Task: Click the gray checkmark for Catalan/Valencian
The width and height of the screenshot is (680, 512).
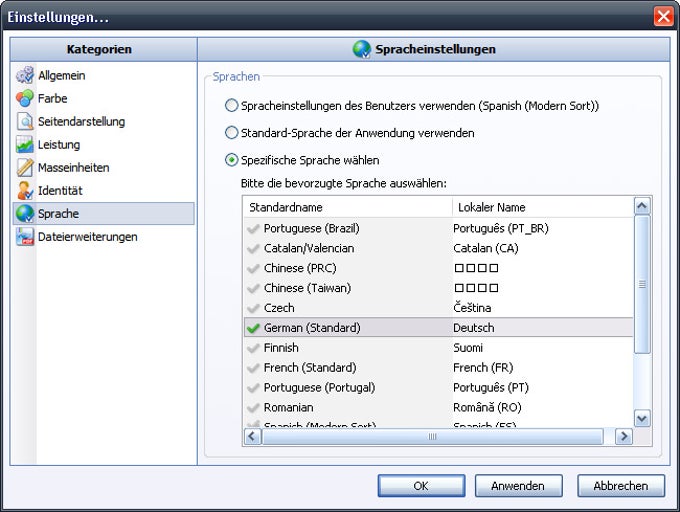Action: pyautogui.click(x=253, y=248)
